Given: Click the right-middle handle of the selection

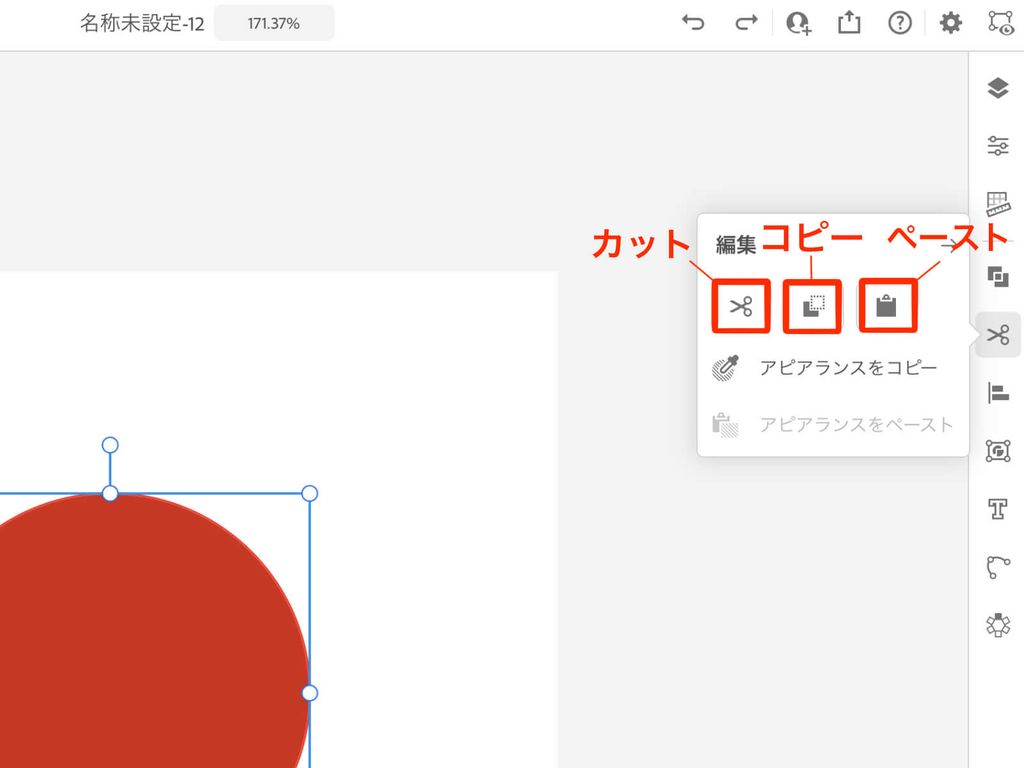Looking at the screenshot, I should coord(310,693).
